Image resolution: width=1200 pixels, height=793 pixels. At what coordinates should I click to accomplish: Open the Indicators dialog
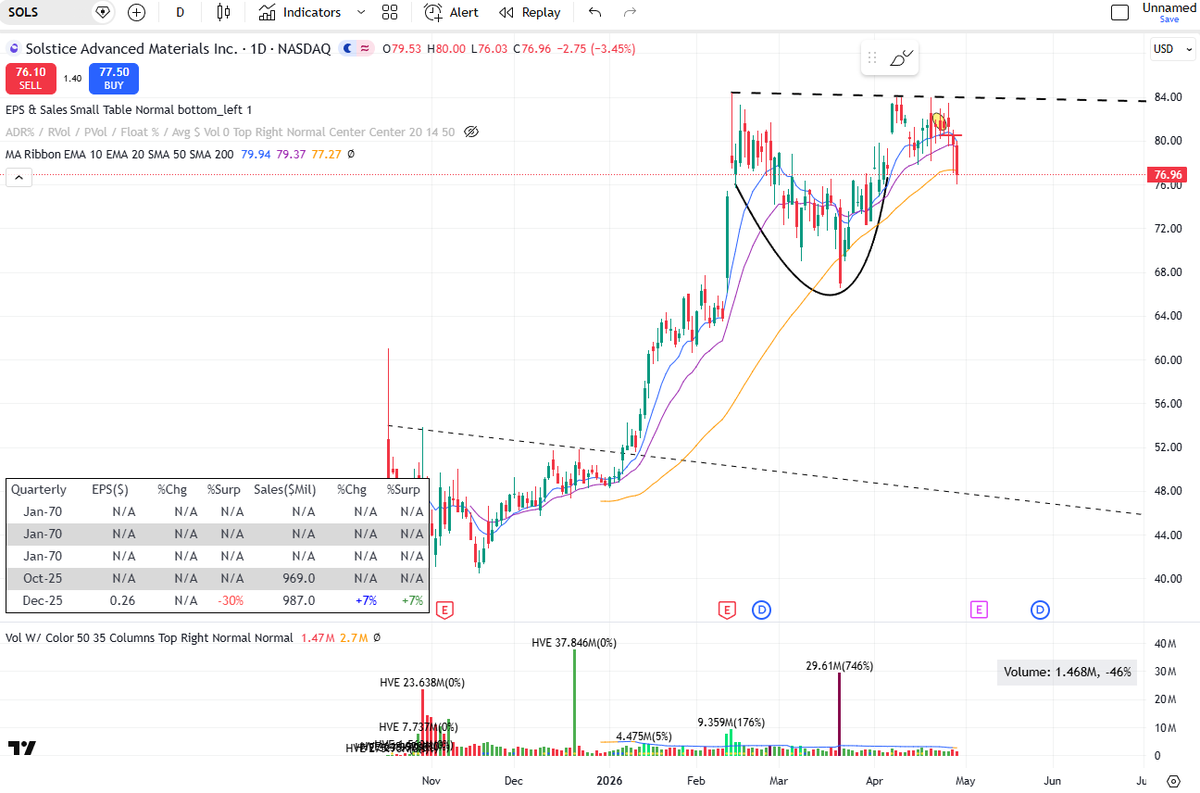point(299,12)
